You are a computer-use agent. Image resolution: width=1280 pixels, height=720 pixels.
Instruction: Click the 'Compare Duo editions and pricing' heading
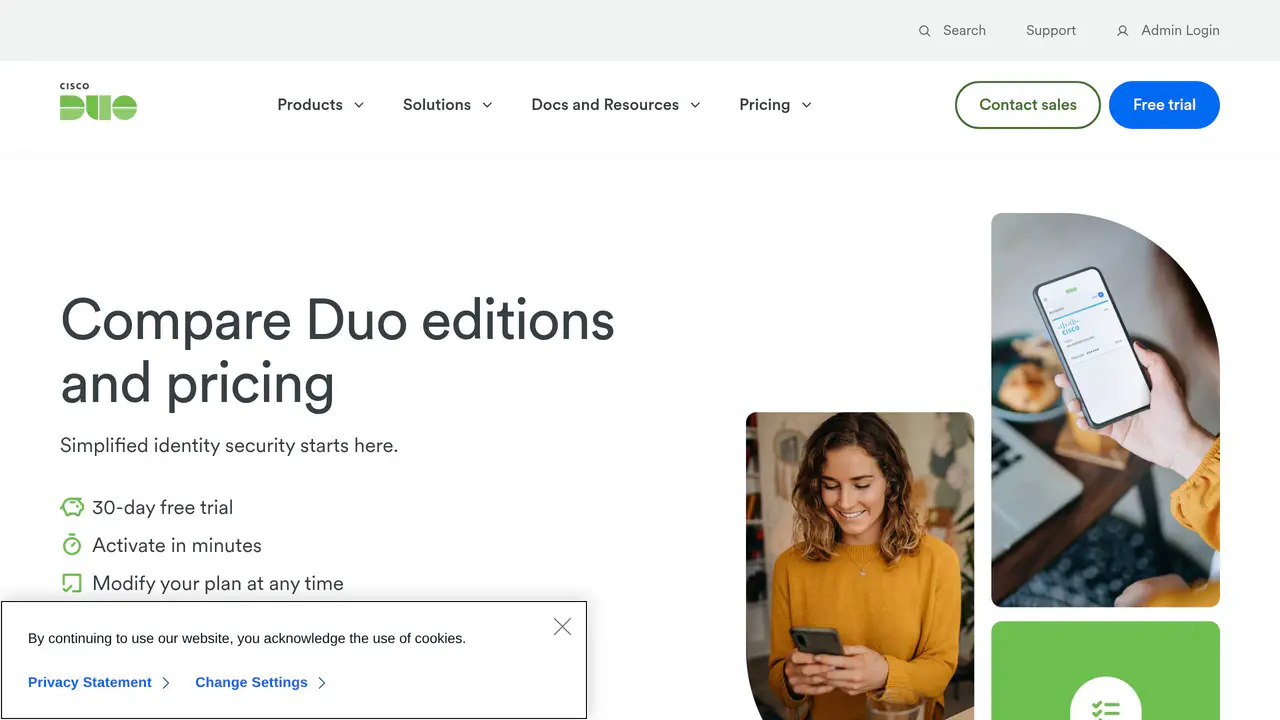click(337, 351)
